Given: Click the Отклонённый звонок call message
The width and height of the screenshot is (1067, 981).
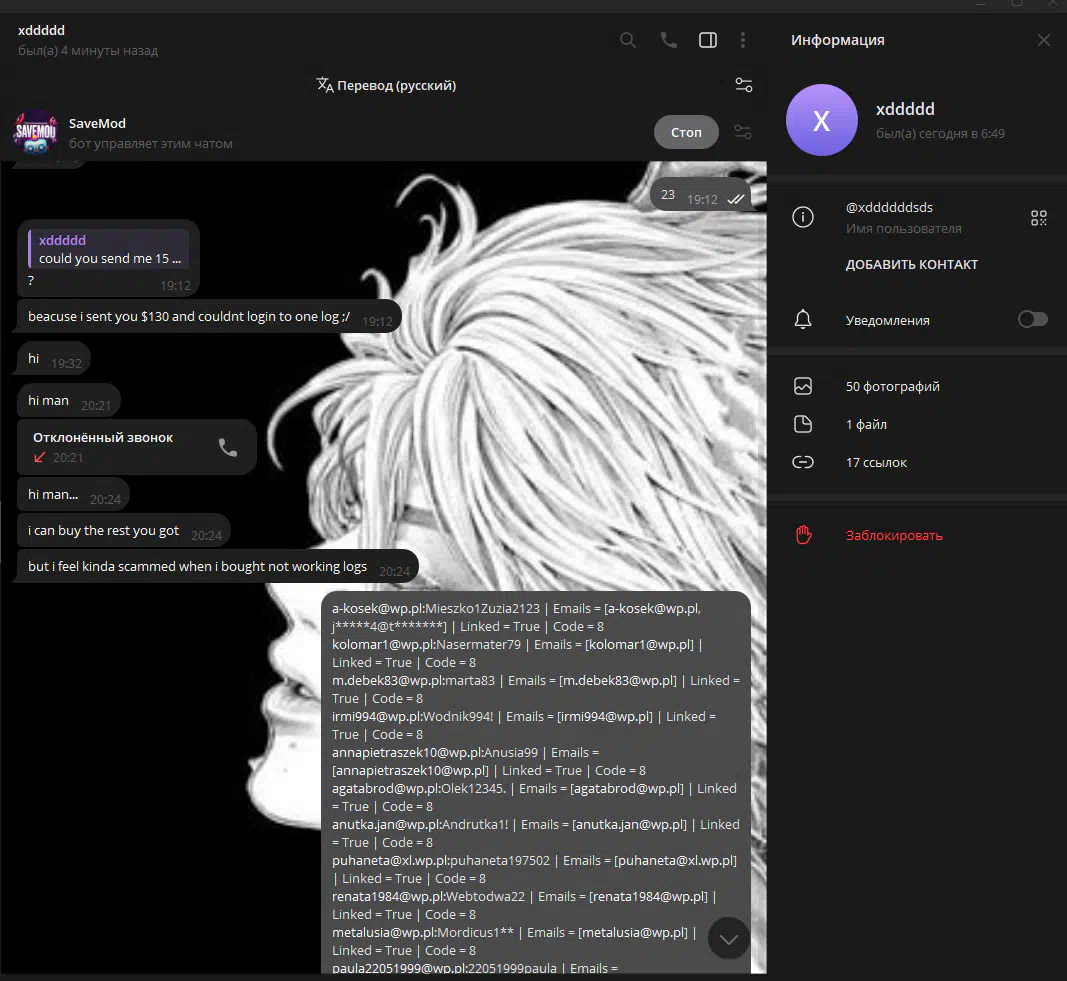Looking at the screenshot, I should coord(137,447).
